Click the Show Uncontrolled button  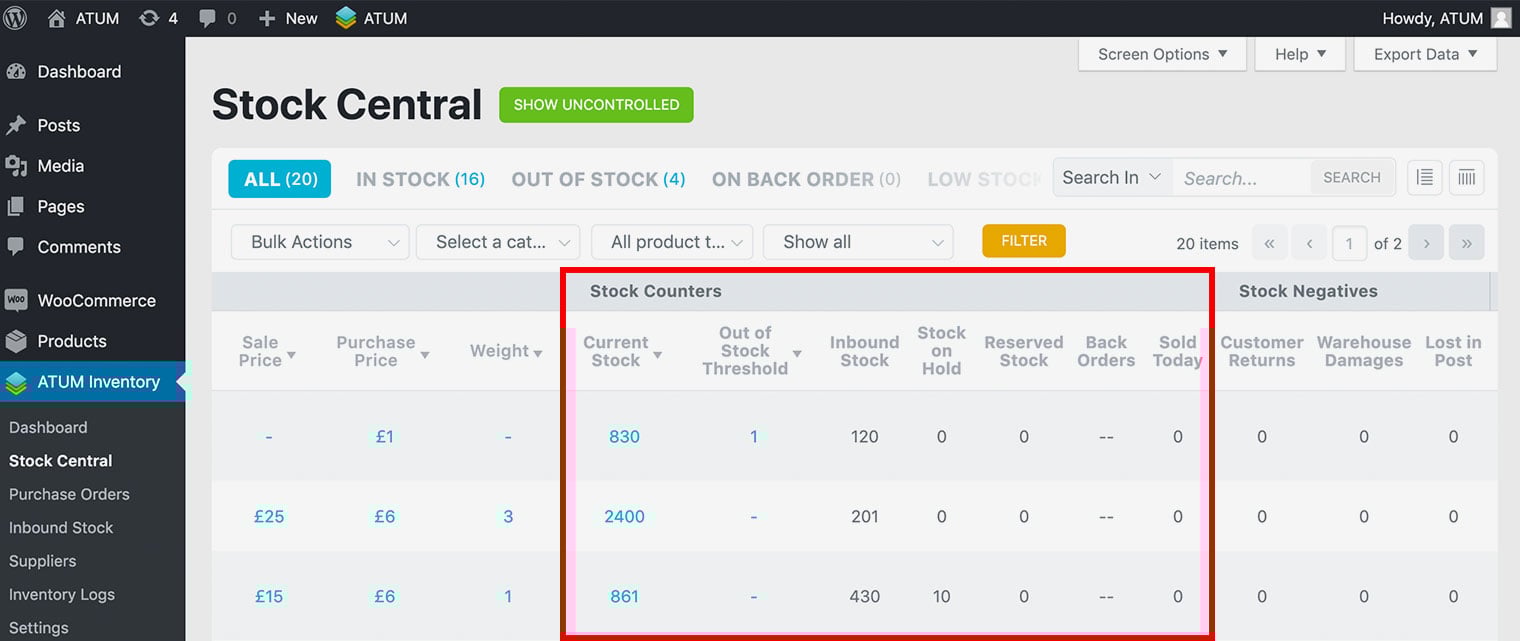pyautogui.click(x=596, y=105)
